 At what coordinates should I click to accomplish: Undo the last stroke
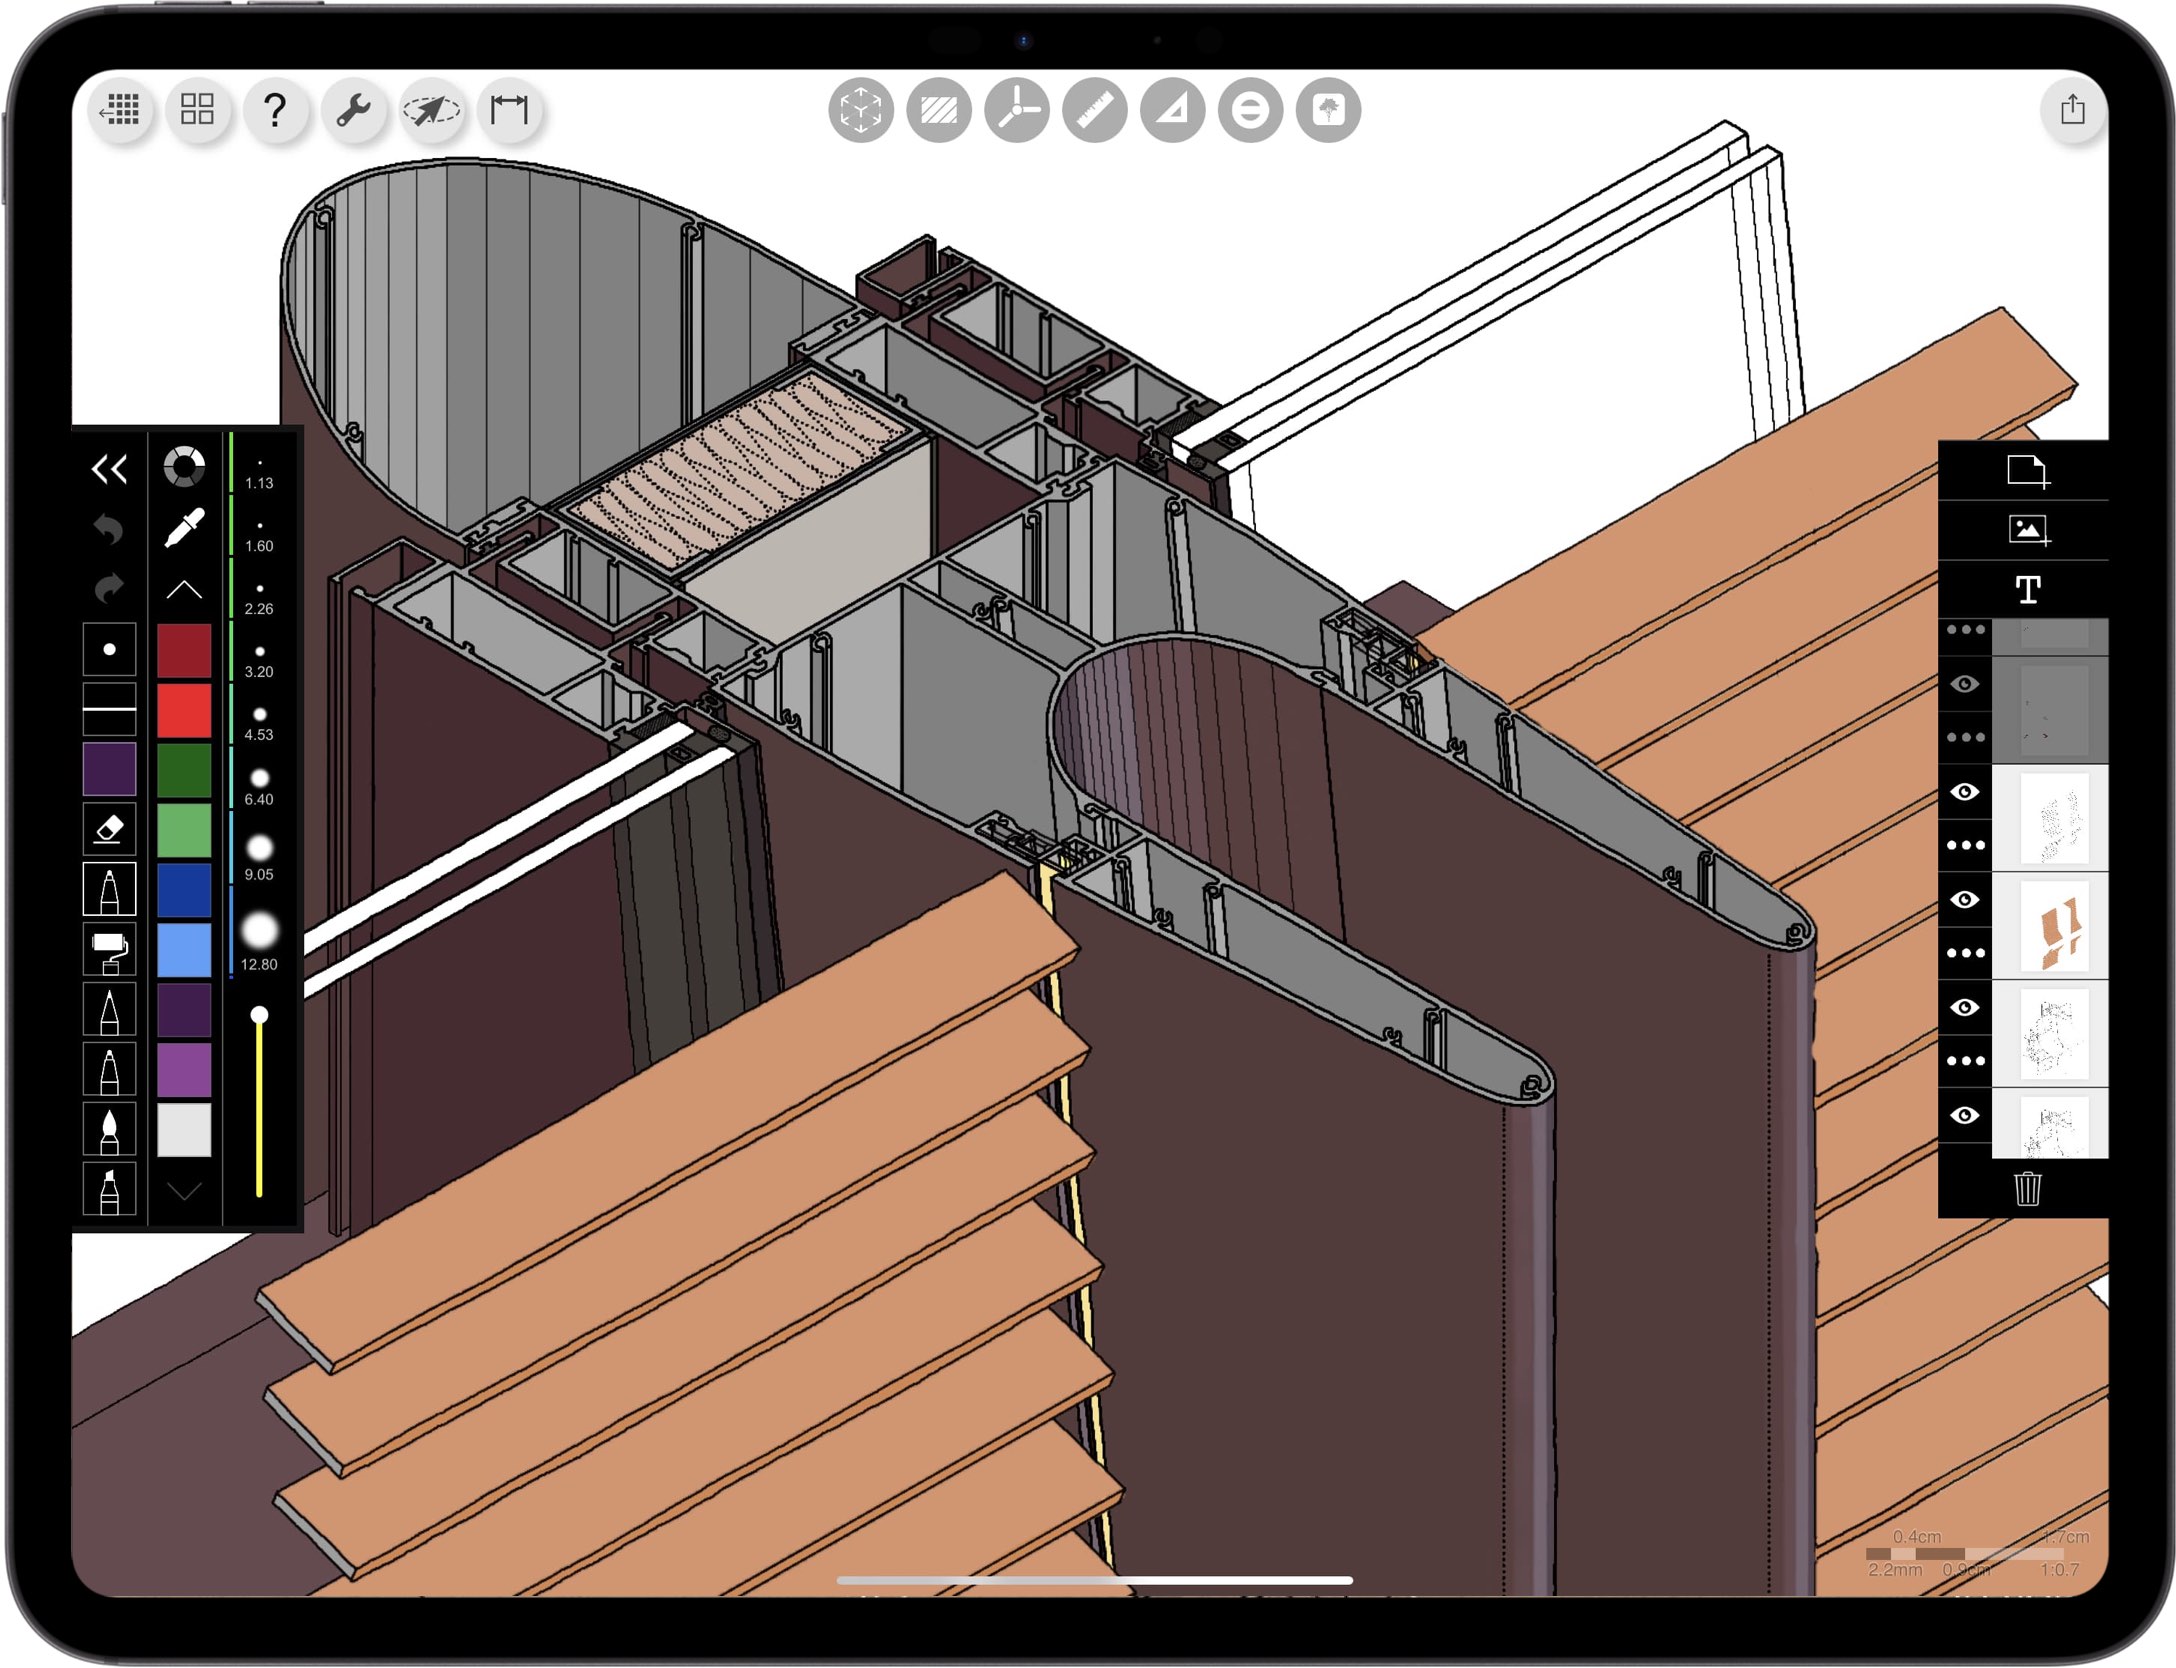coord(109,529)
